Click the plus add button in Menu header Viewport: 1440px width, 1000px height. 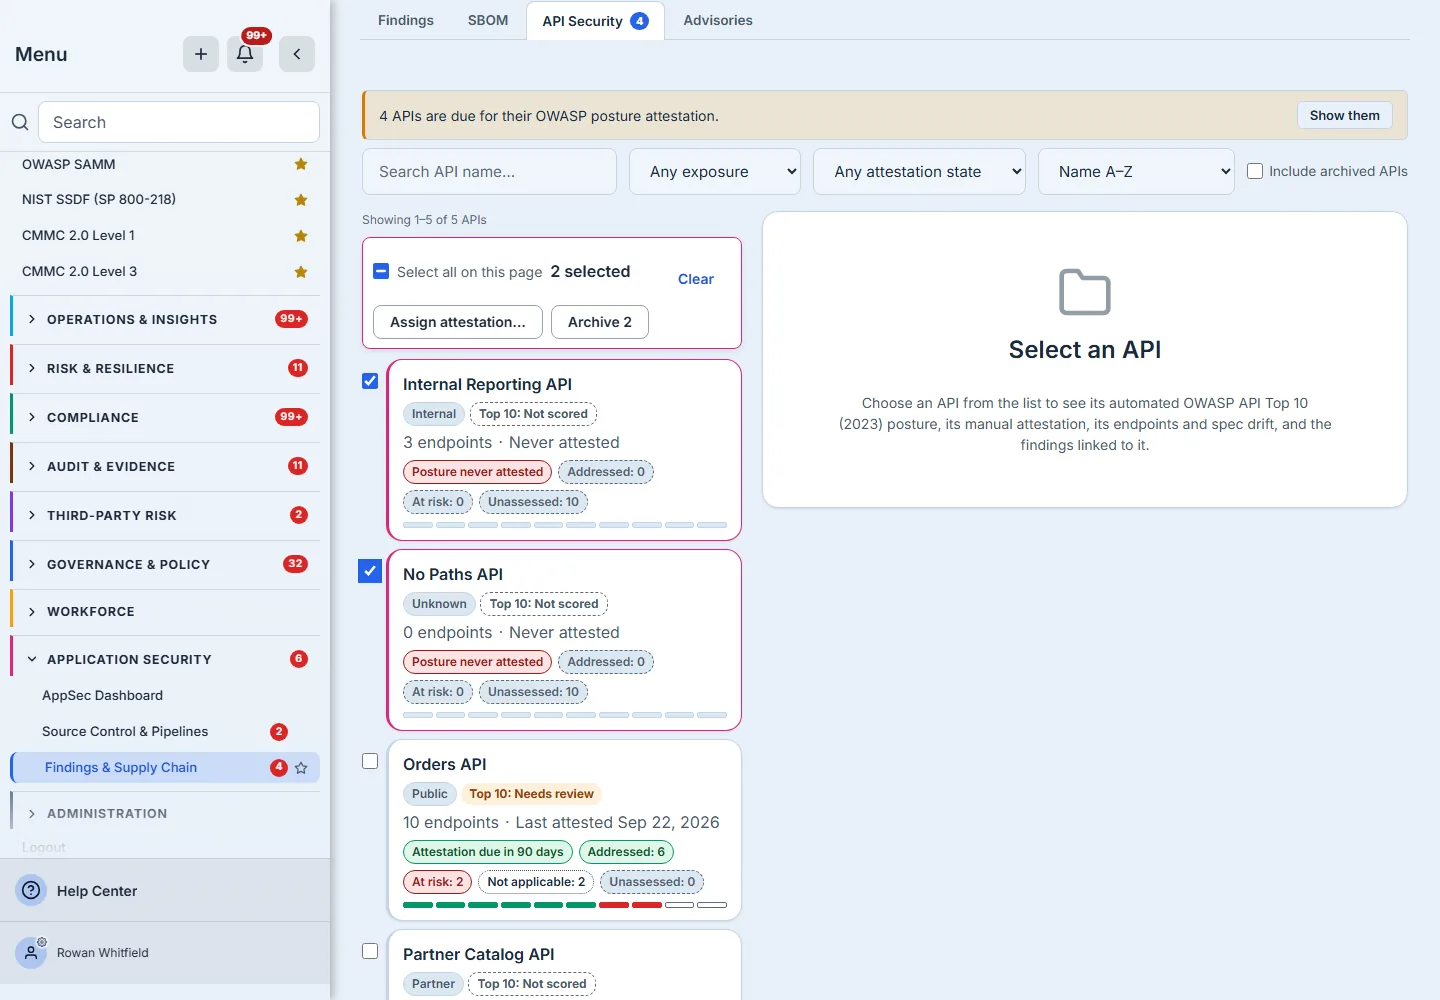201,54
